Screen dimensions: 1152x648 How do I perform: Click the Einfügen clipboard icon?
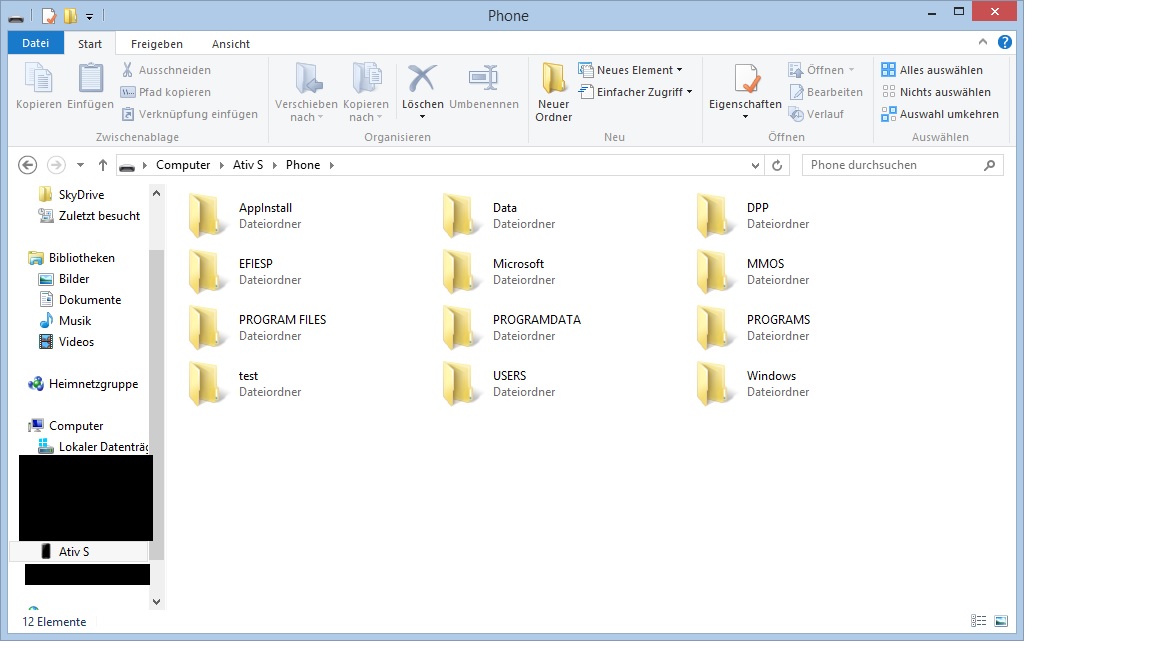click(90, 79)
